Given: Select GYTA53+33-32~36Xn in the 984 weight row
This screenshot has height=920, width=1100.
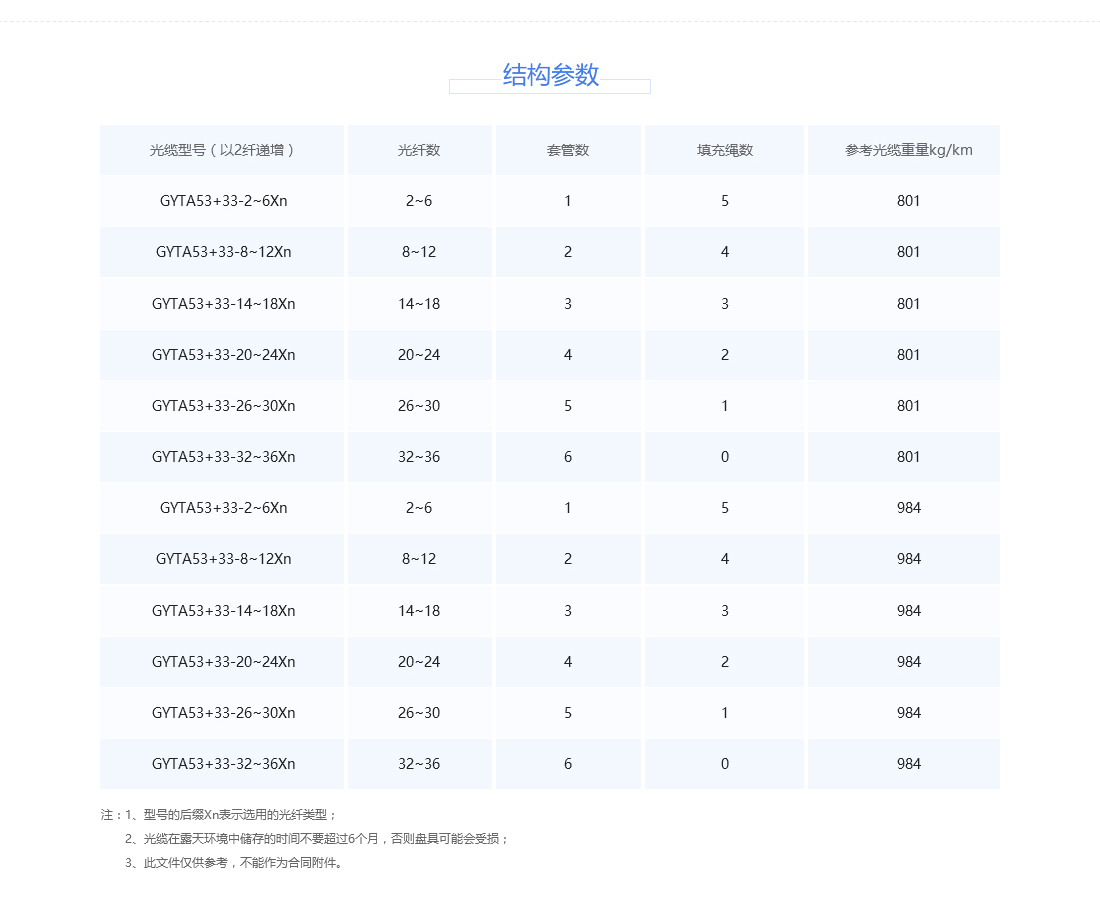Looking at the screenshot, I should 224,764.
